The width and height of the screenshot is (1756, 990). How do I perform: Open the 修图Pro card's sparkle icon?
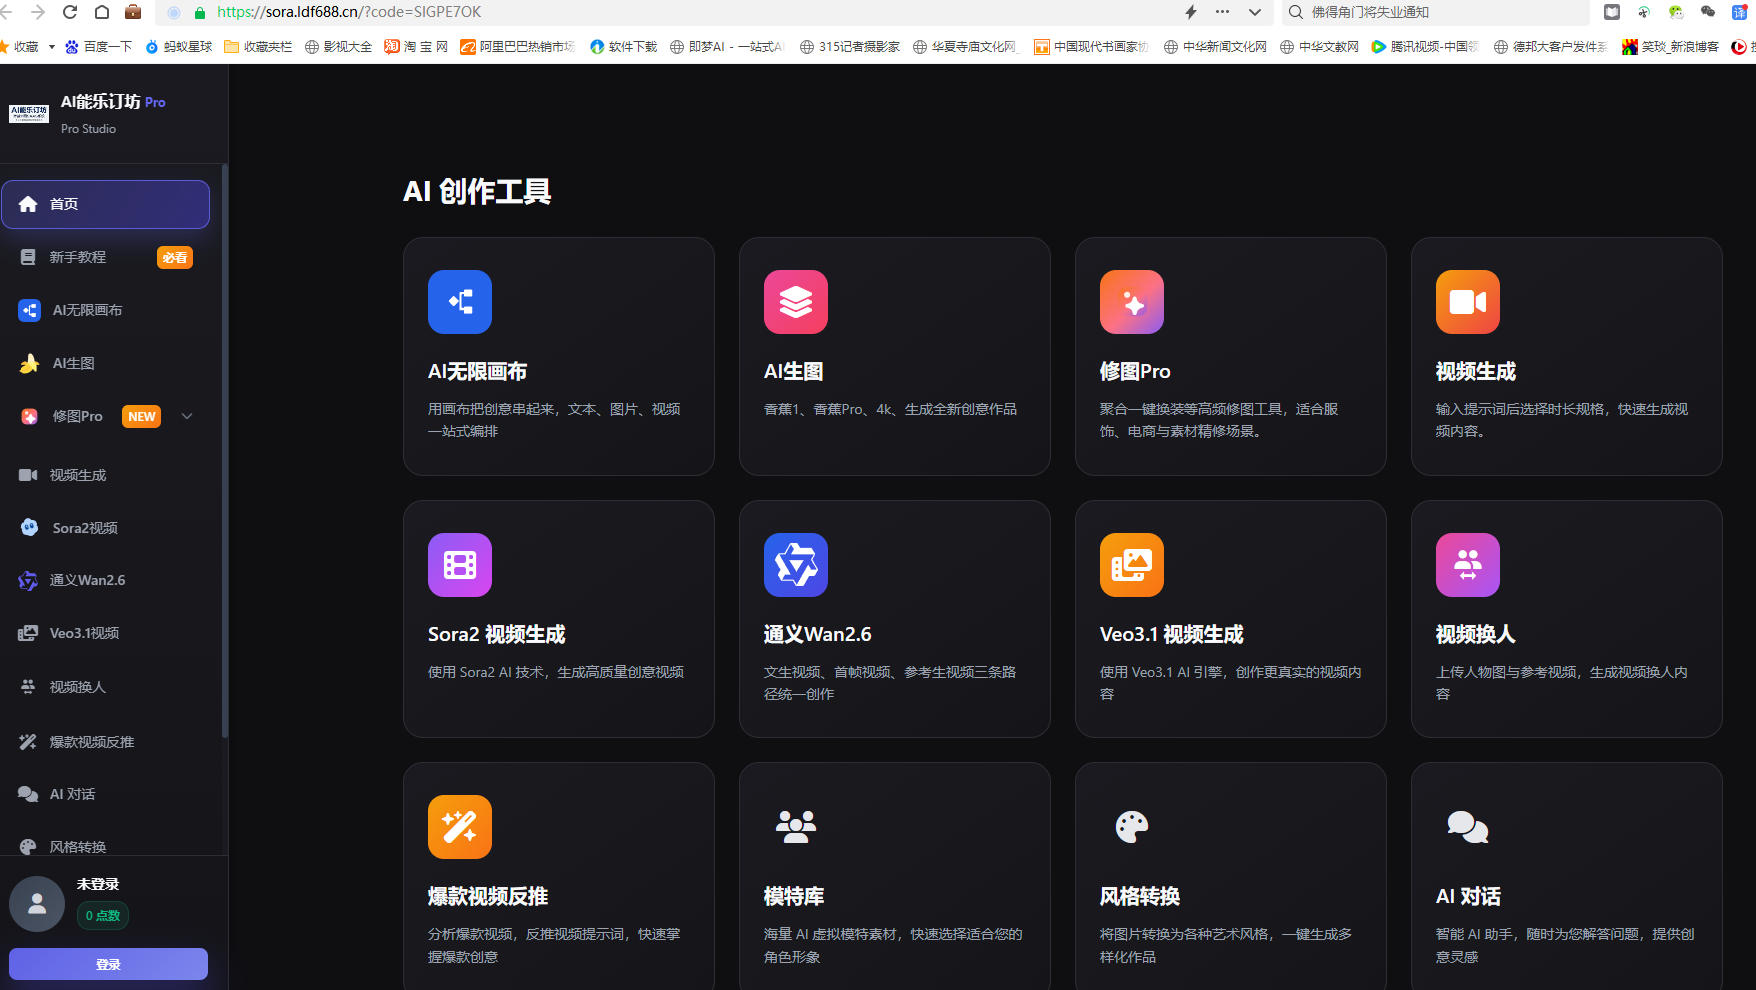tap(1132, 302)
